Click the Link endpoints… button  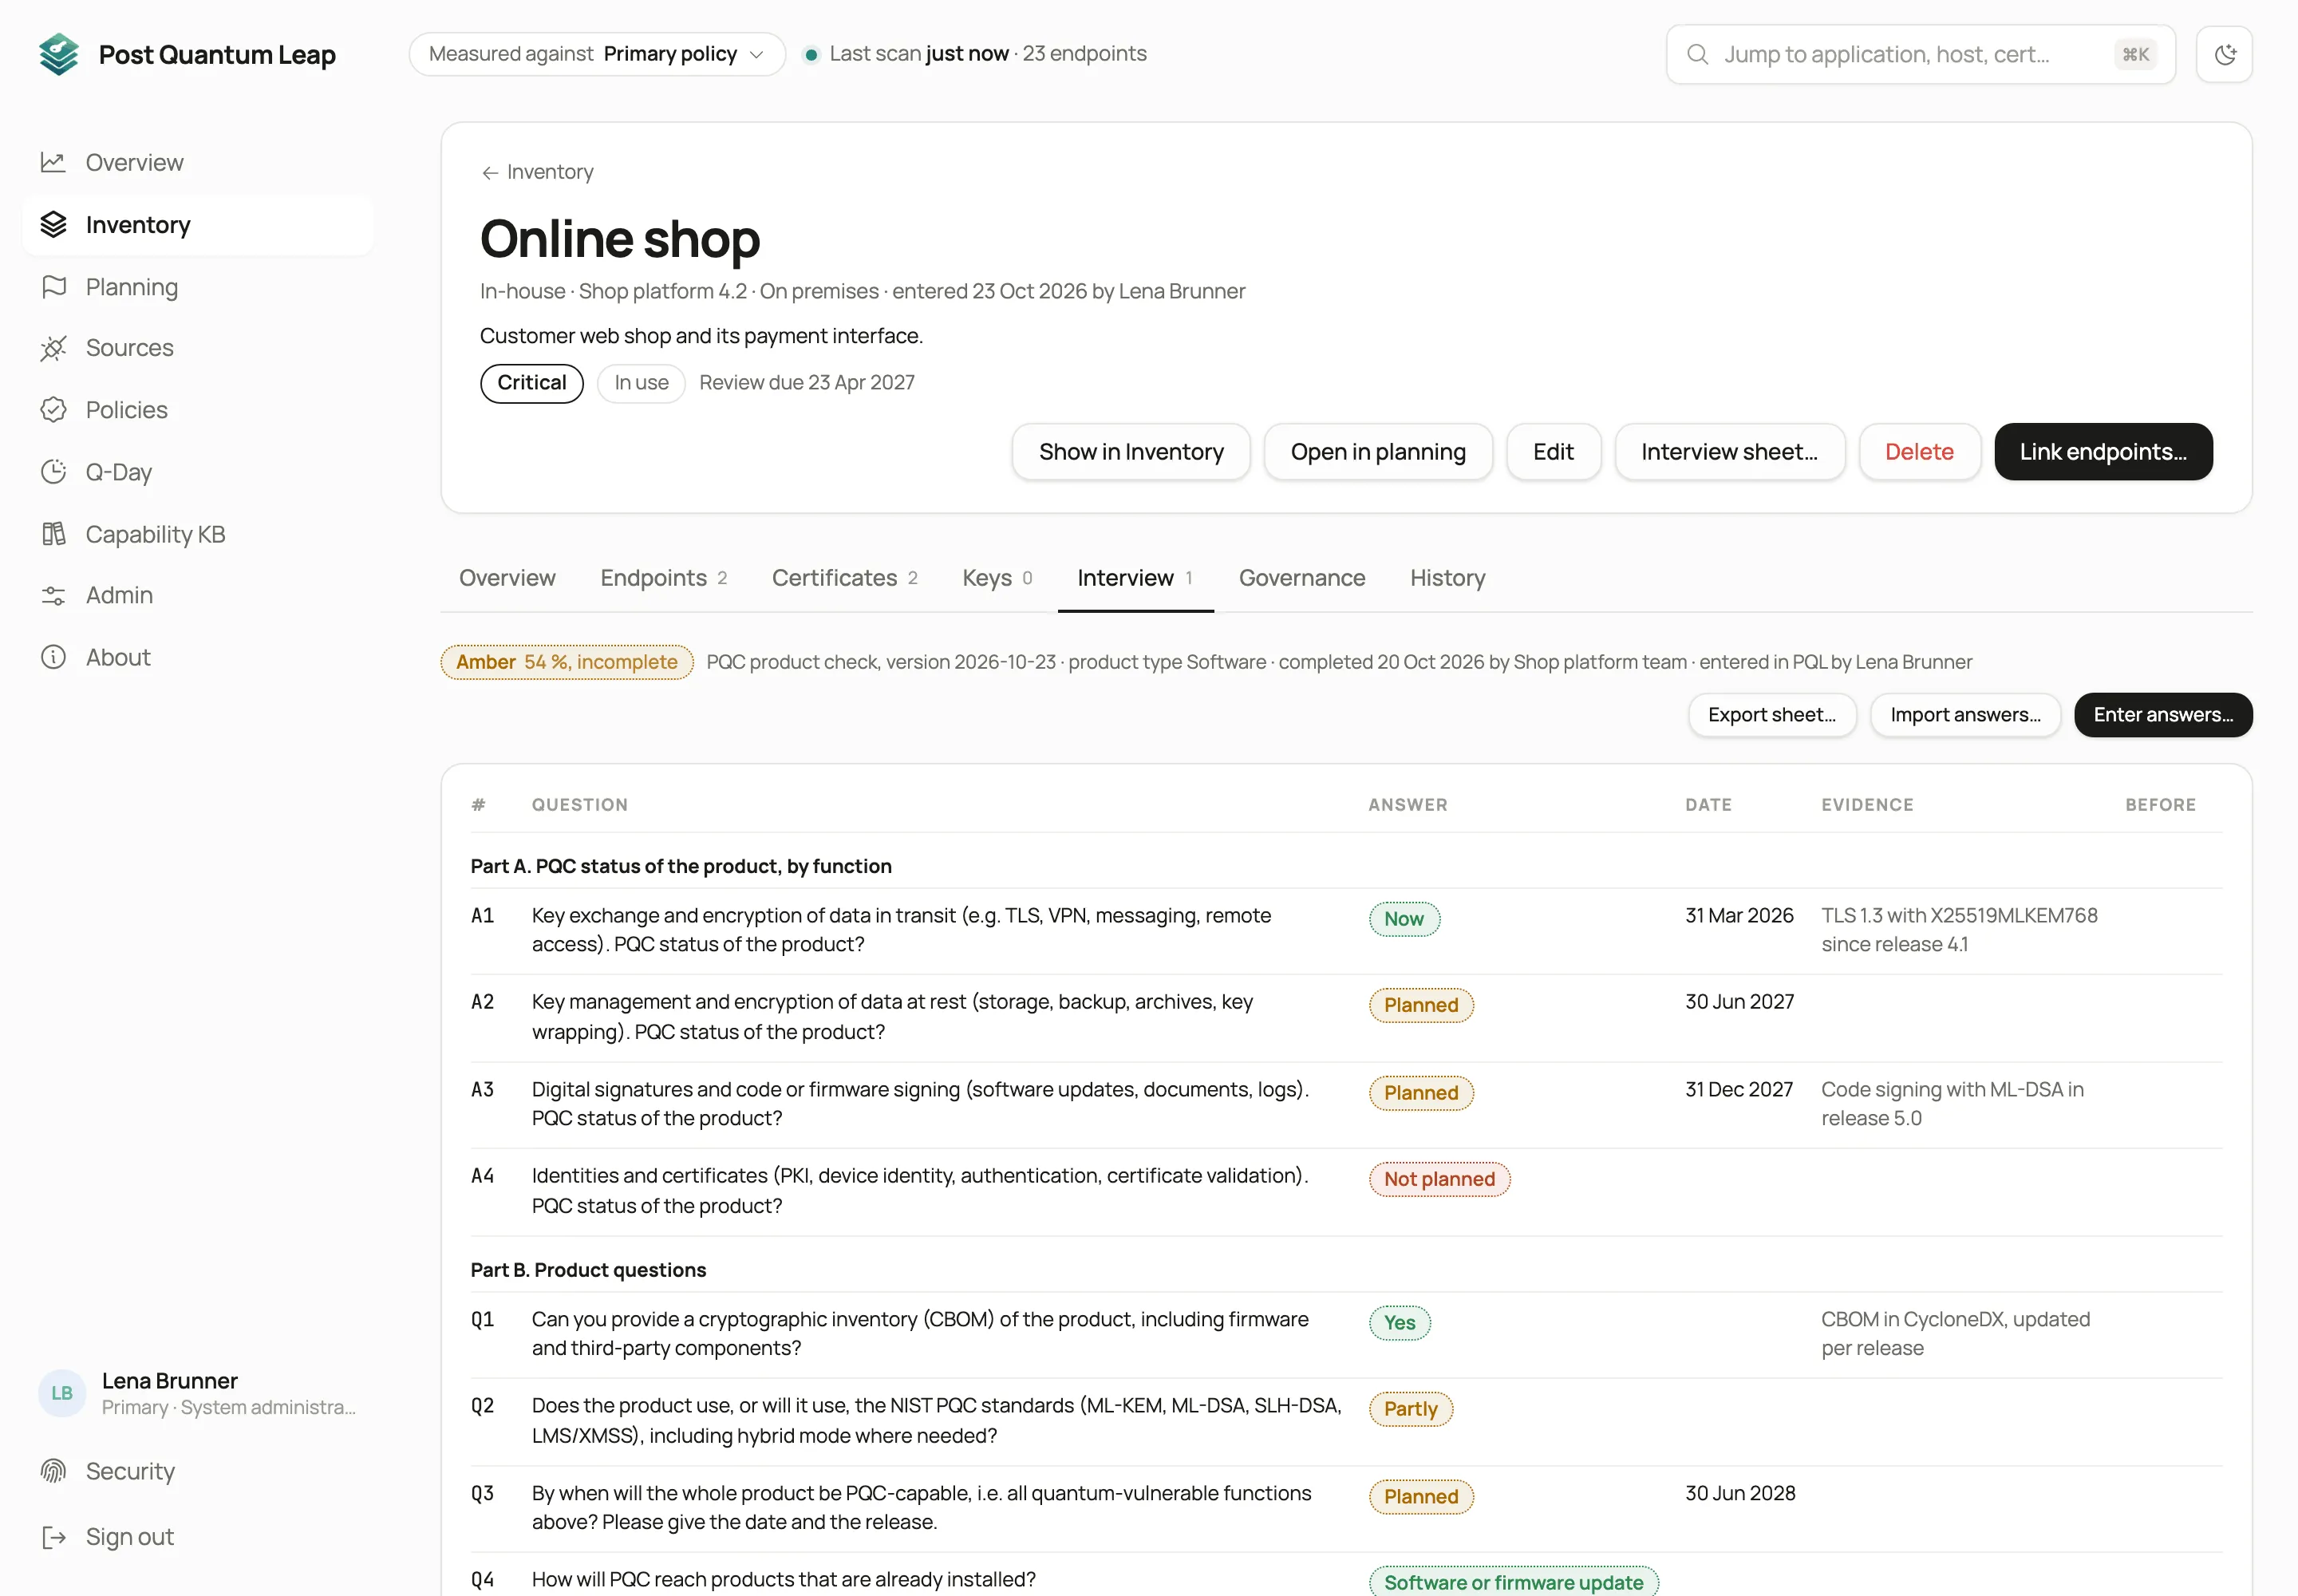[2103, 452]
